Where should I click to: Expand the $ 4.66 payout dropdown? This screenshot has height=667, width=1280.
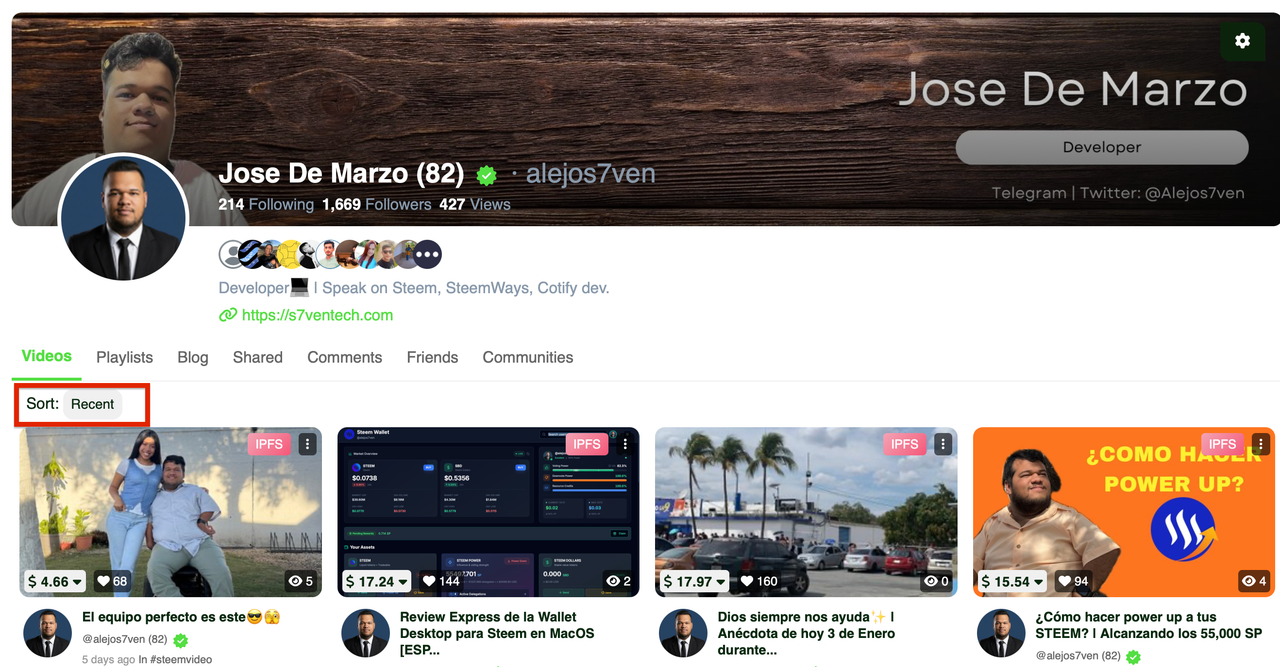pyautogui.click(x=55, y=581)
